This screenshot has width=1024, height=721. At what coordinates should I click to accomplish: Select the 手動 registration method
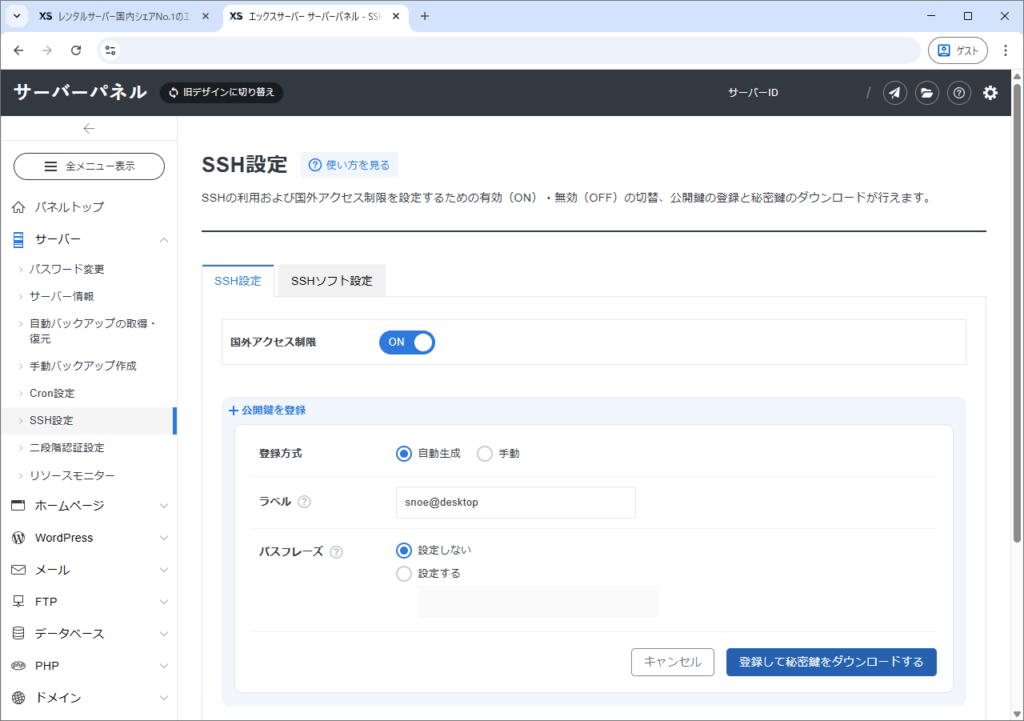click(x=486, y=453)
